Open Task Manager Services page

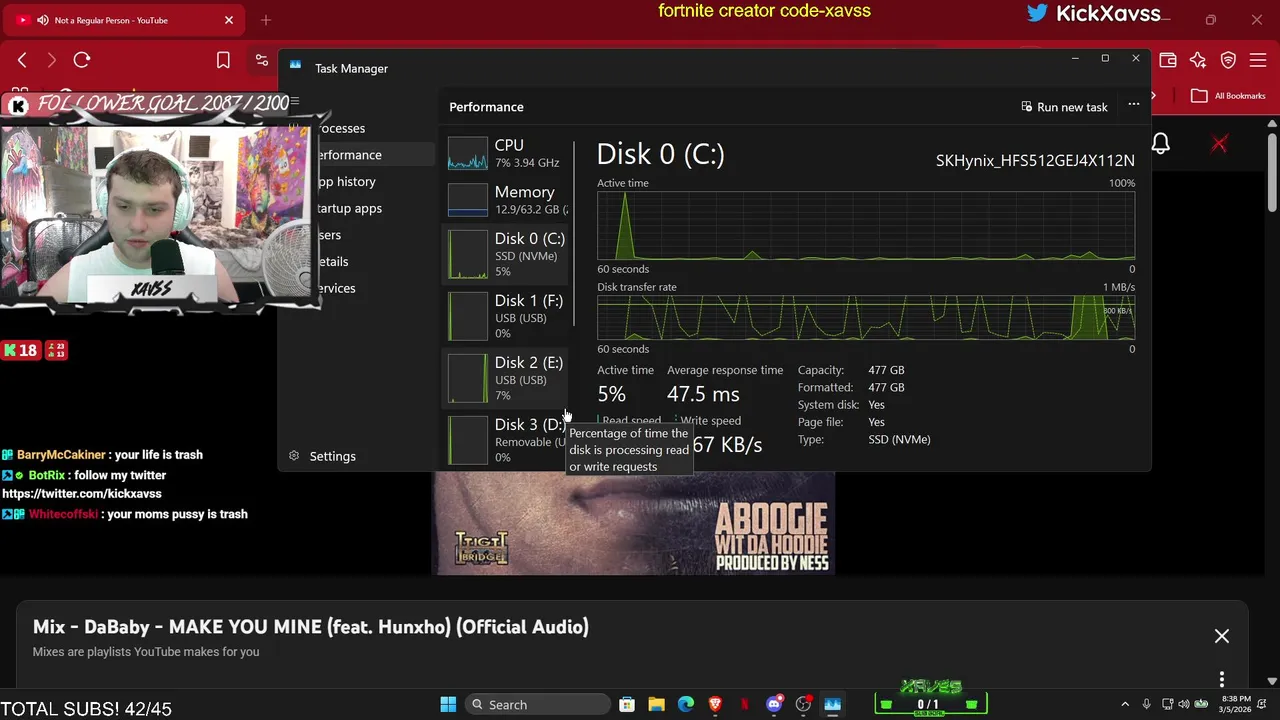(337, 288)
